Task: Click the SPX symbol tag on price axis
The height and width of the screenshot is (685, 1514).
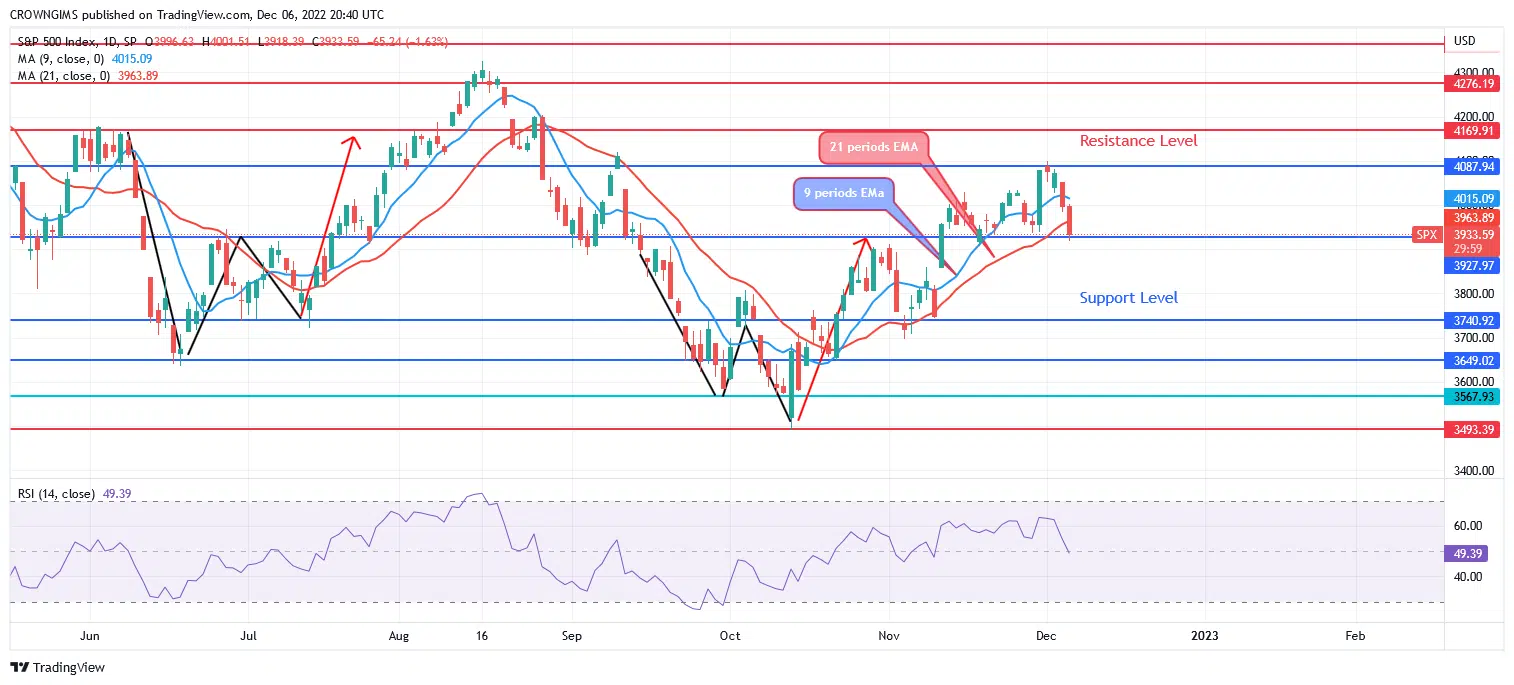Action: pos(1427,235)
